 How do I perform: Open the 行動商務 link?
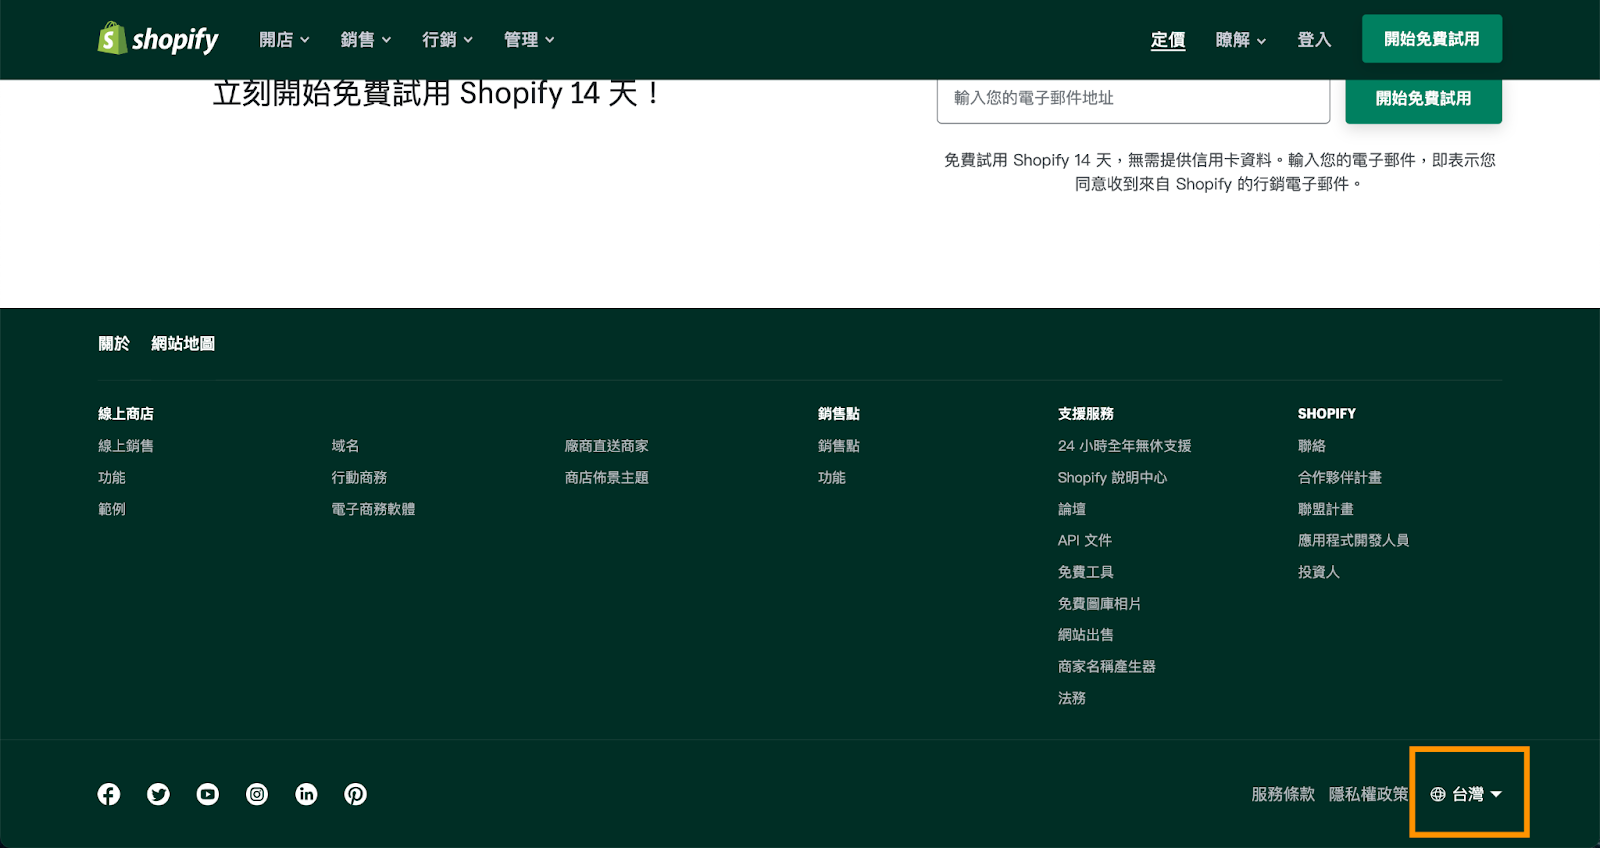pyautogui.click(x=359, y=478)
